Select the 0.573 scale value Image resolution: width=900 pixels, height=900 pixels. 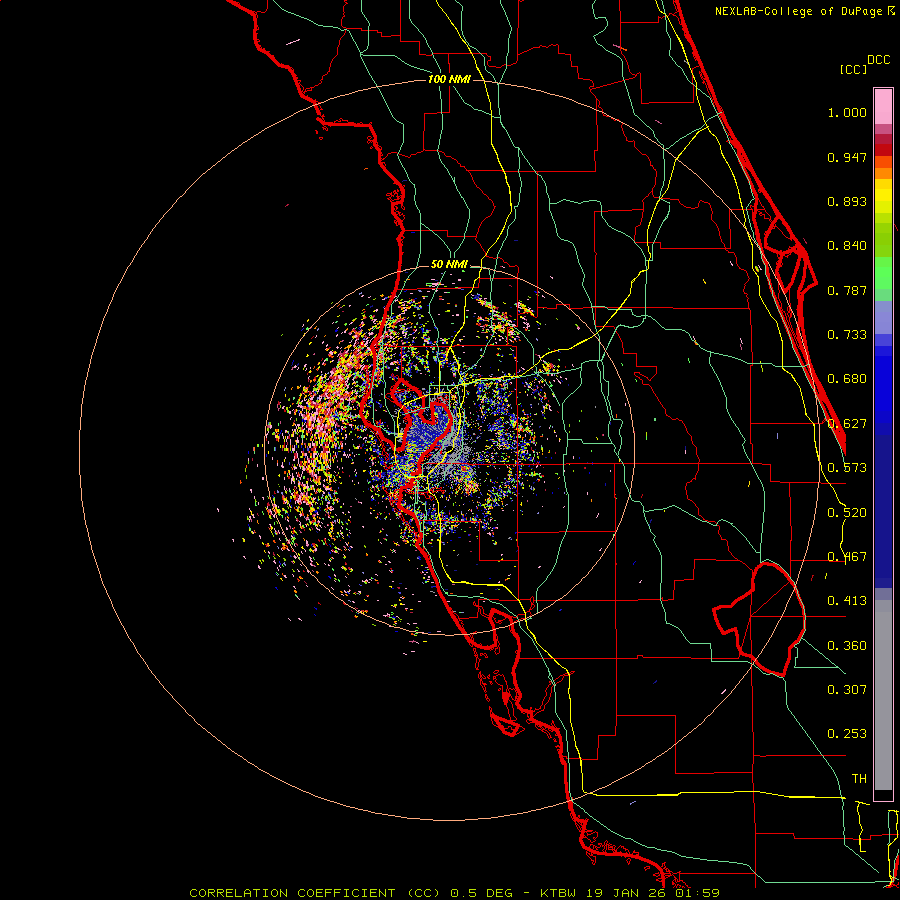pyautogui.click(x=847, y=468)
